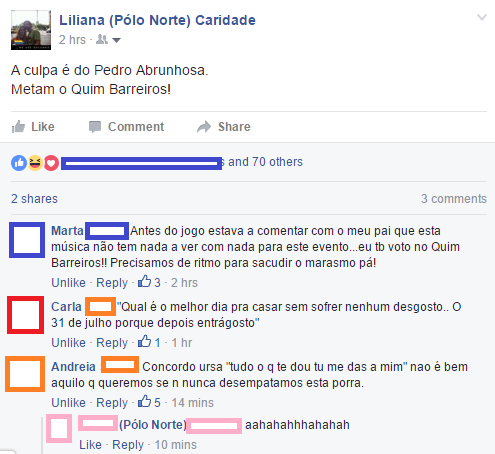The image size is (495, 454).
Task: Open the post author's profile picture
Action: point(31,30)
